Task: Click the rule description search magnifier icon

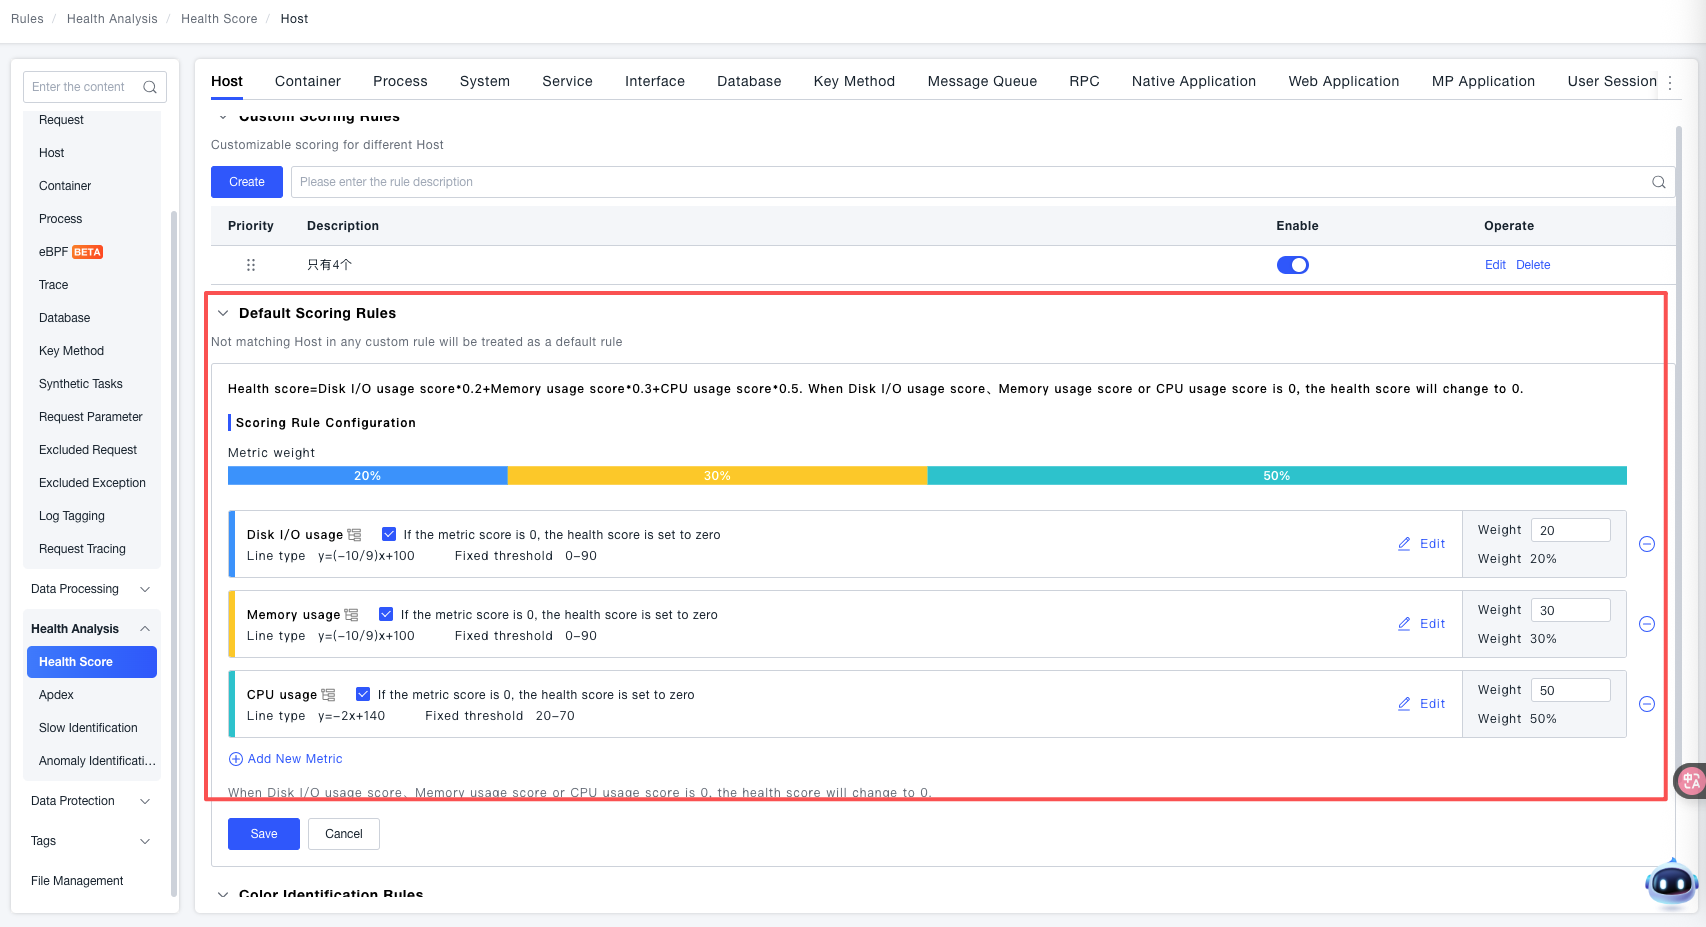Action: (1658, 182)
